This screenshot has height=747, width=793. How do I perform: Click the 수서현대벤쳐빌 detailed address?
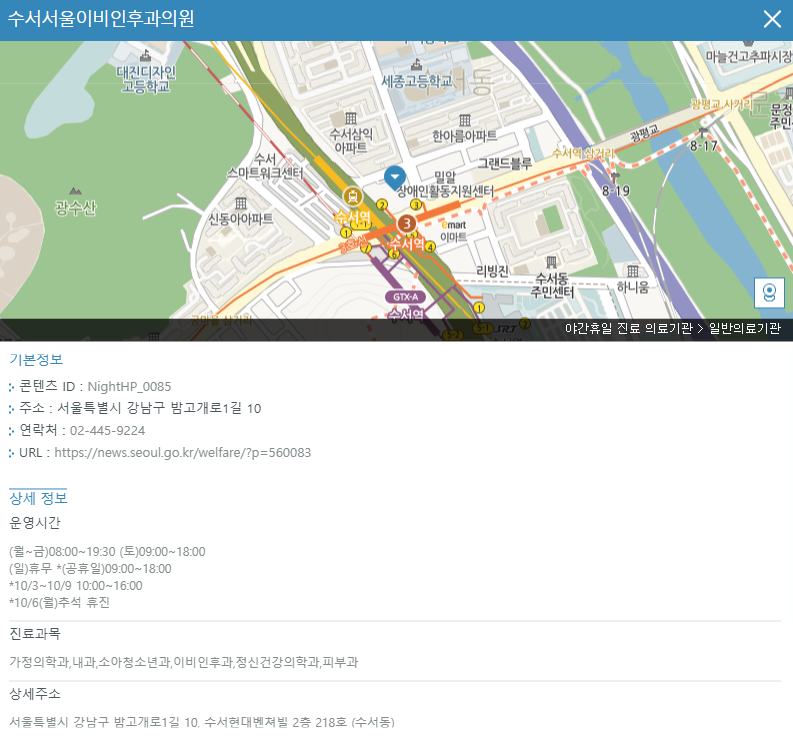pos(202,722)
